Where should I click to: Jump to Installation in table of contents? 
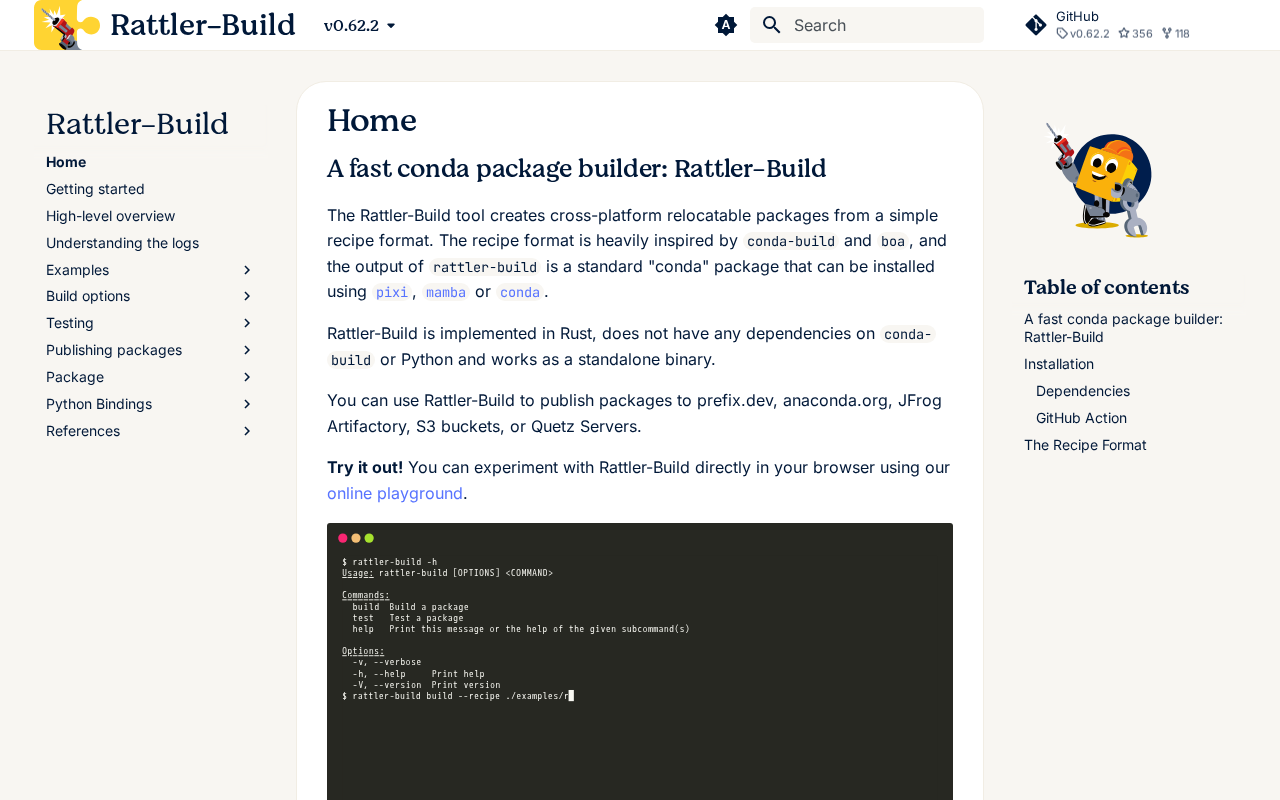coord(1059,364)
